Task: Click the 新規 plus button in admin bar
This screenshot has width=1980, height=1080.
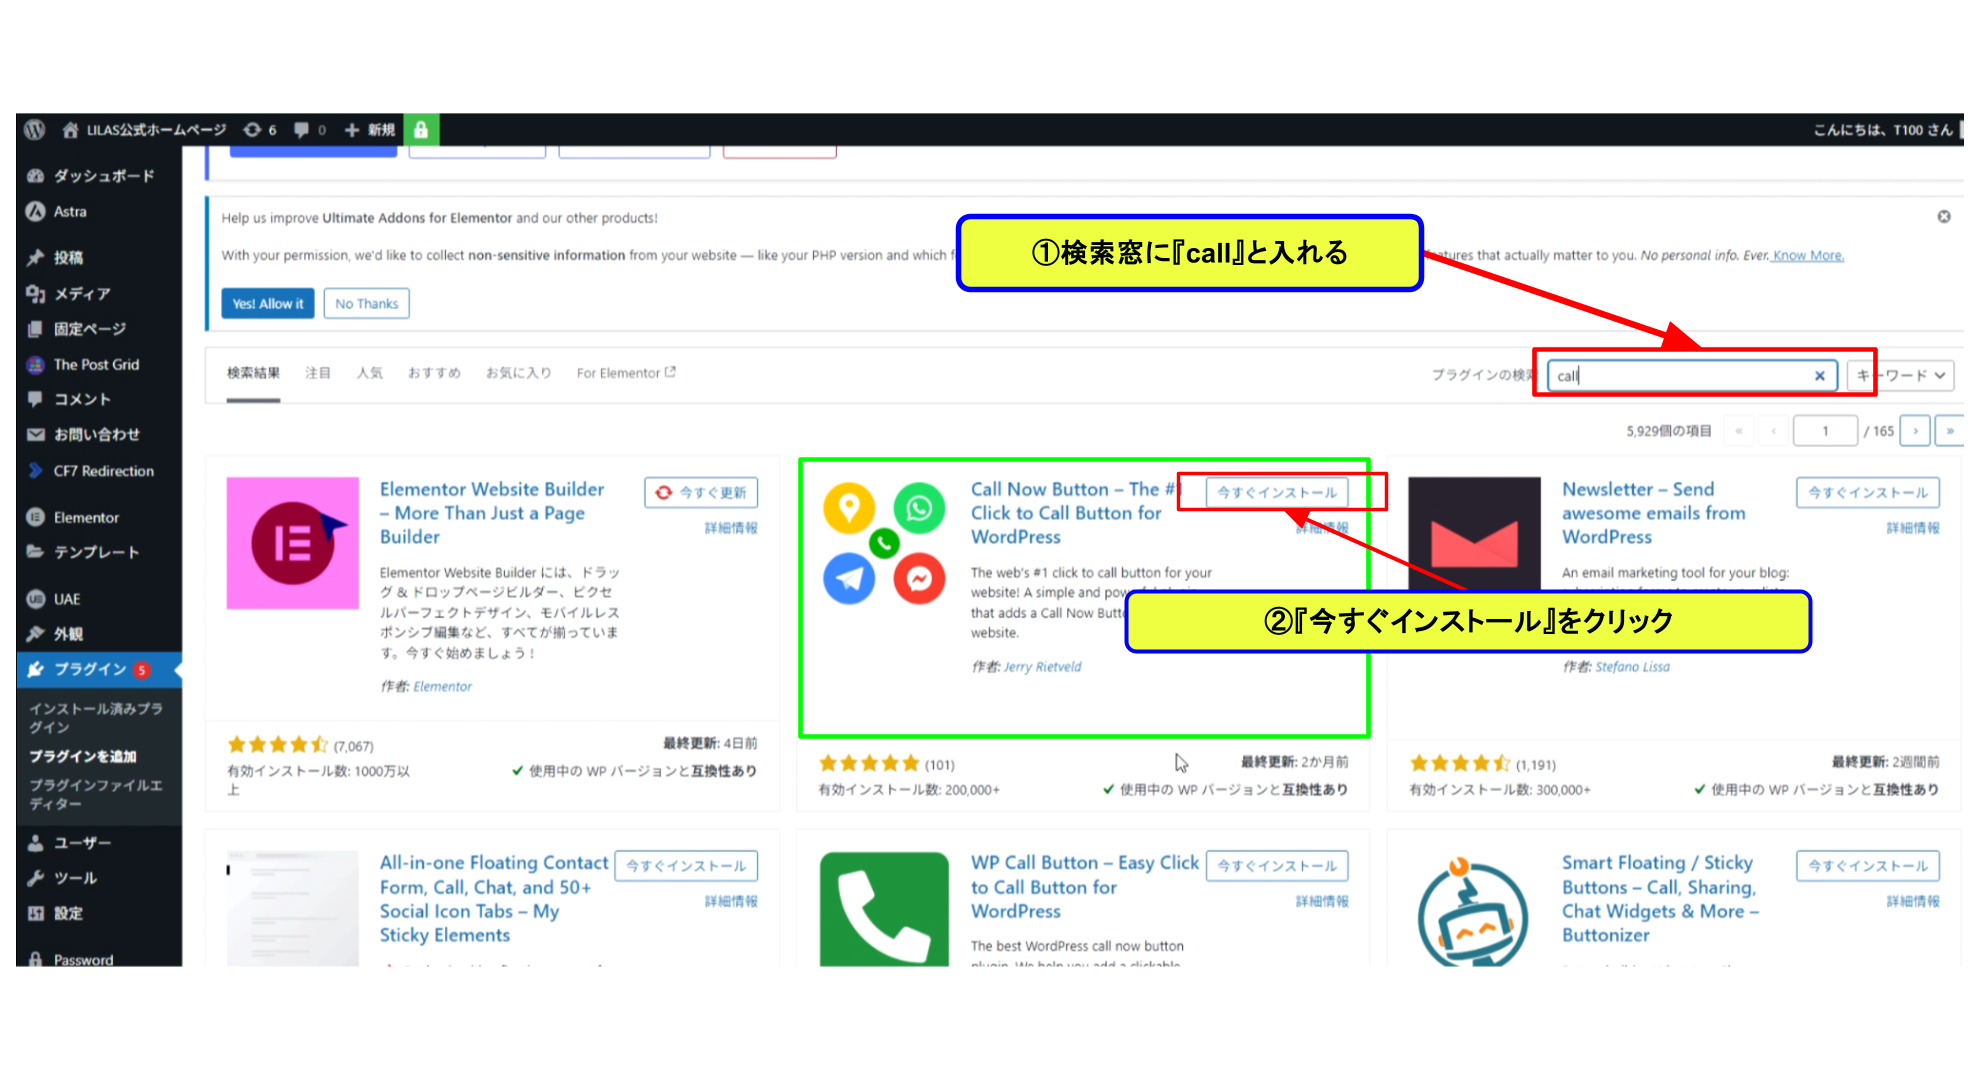Action: [x=369, y=130]
